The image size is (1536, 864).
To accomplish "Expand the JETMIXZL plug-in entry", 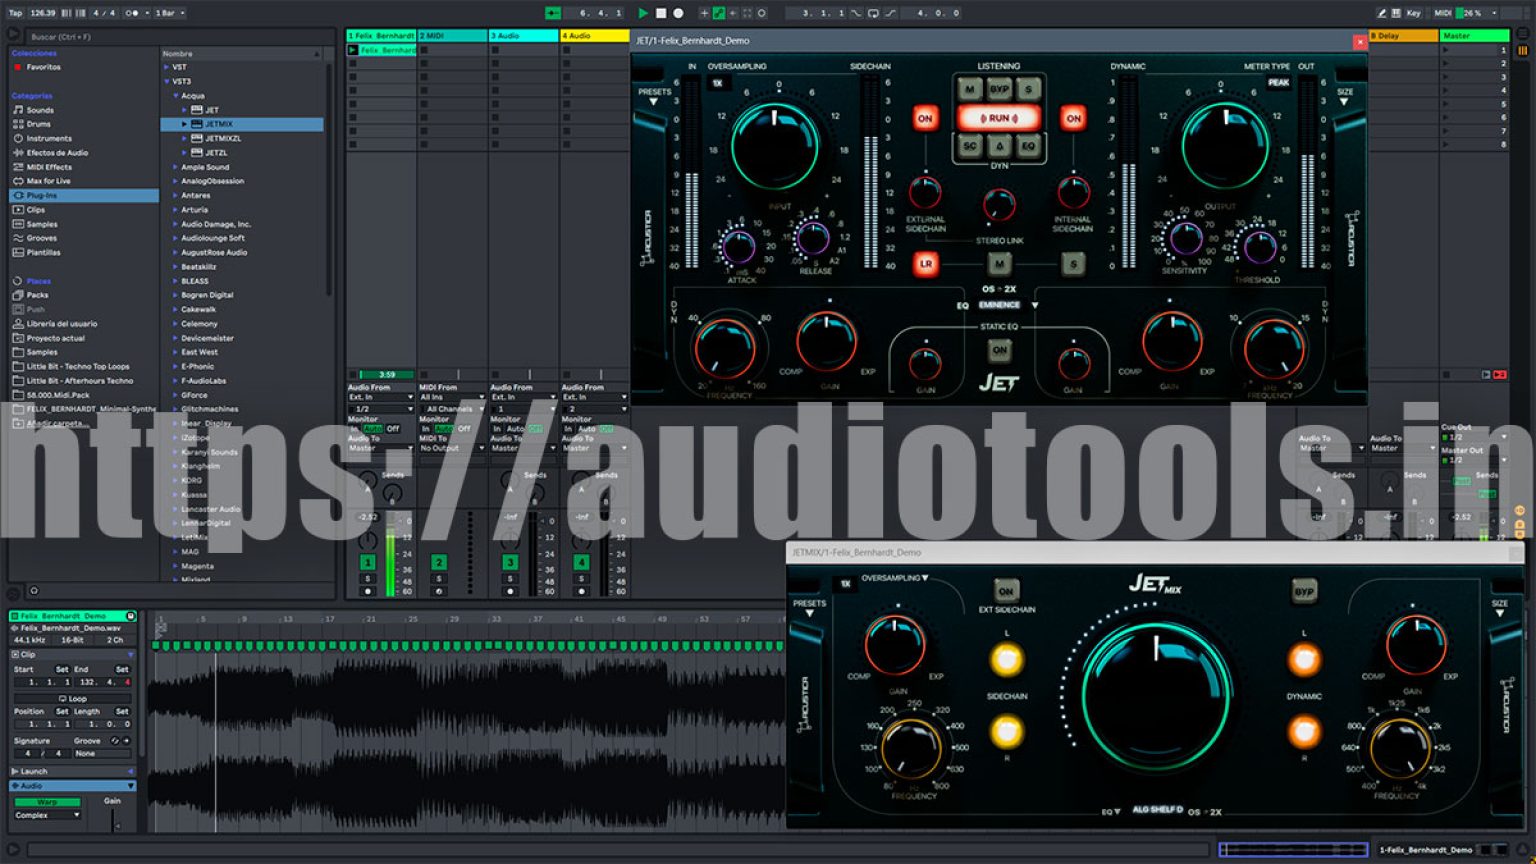I will point(185,139).
